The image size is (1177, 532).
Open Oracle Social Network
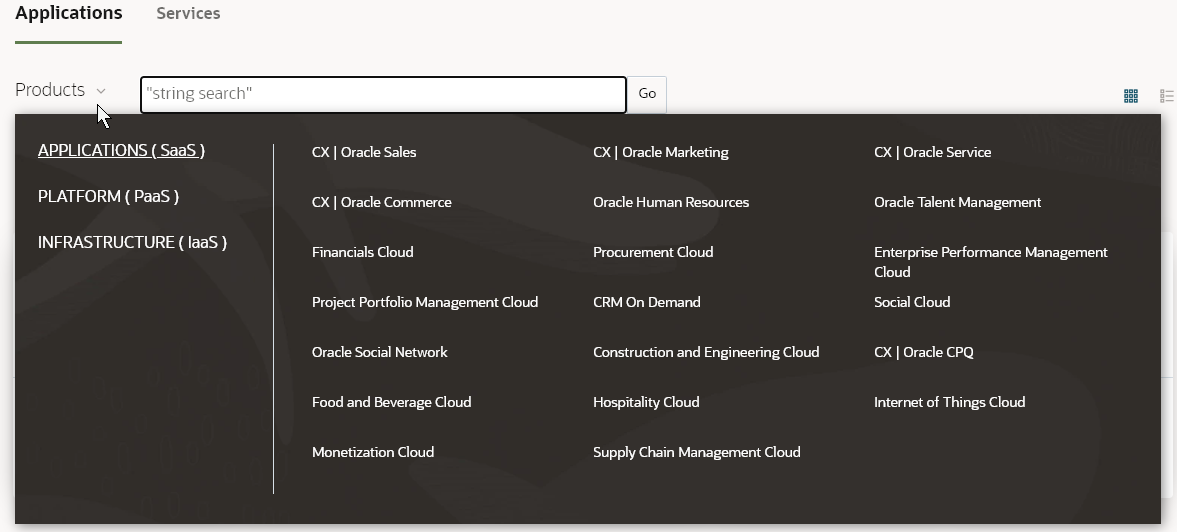(379, 353)
